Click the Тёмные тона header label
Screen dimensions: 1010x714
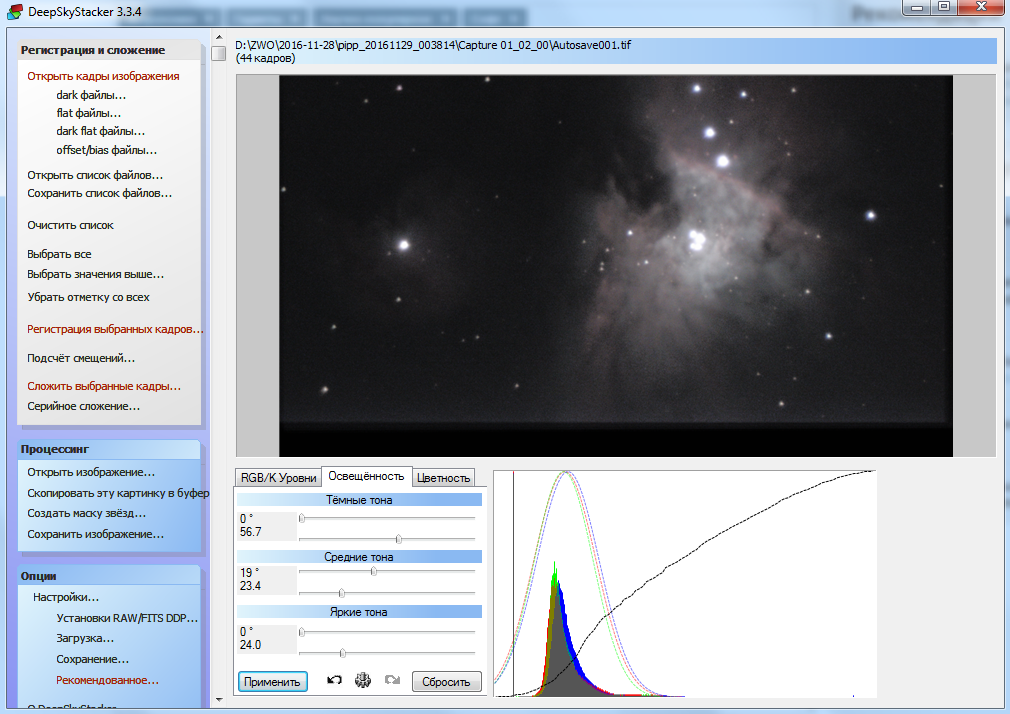pos(359,500)
